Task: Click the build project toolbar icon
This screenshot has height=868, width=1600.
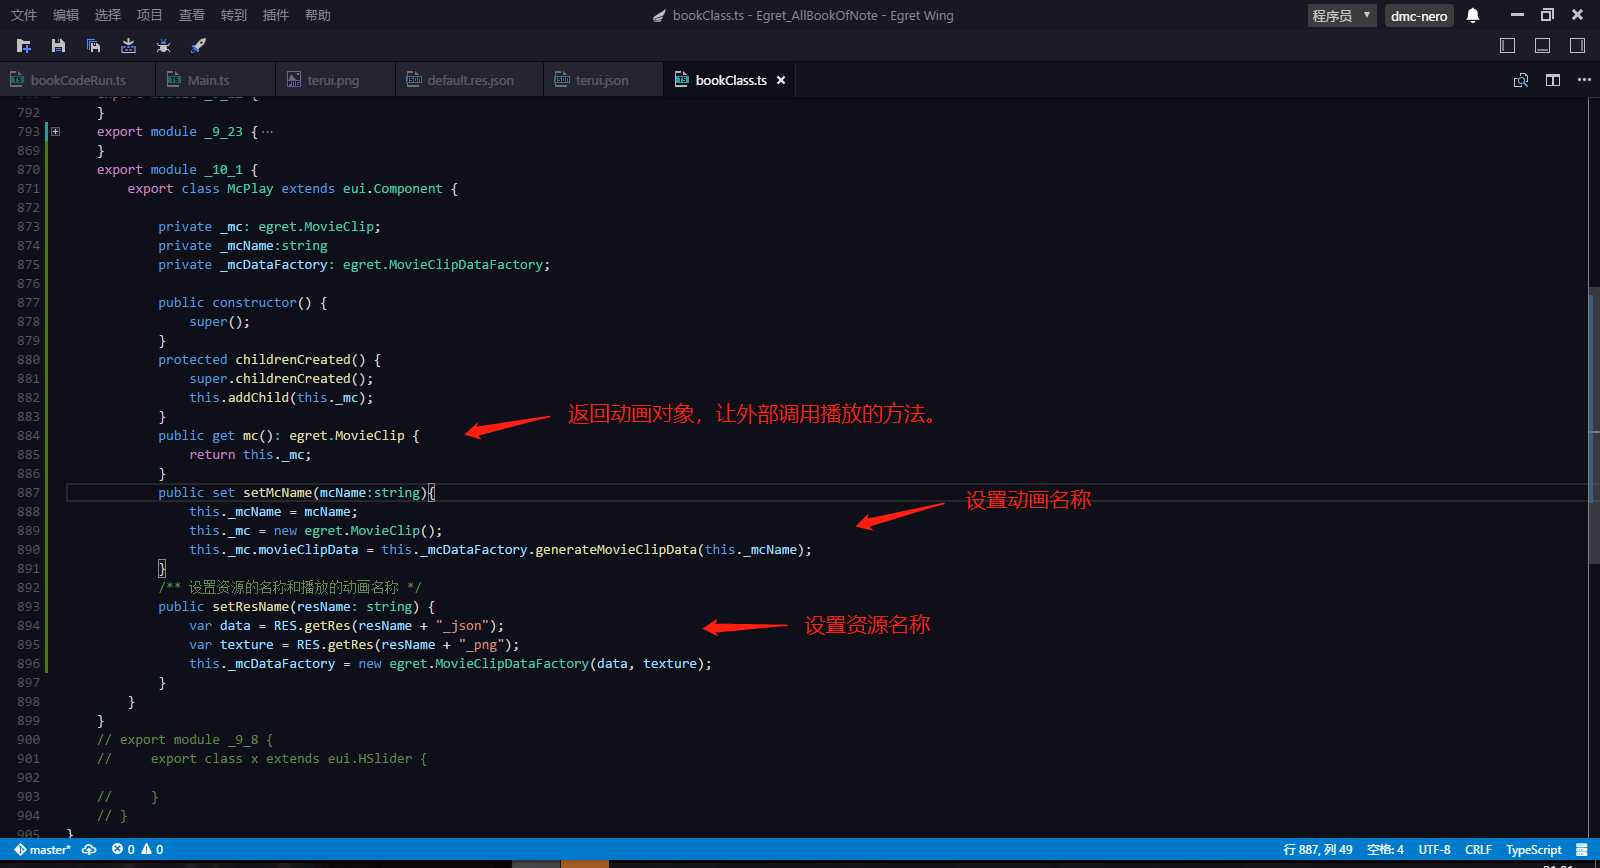Action: click(128, 46)
